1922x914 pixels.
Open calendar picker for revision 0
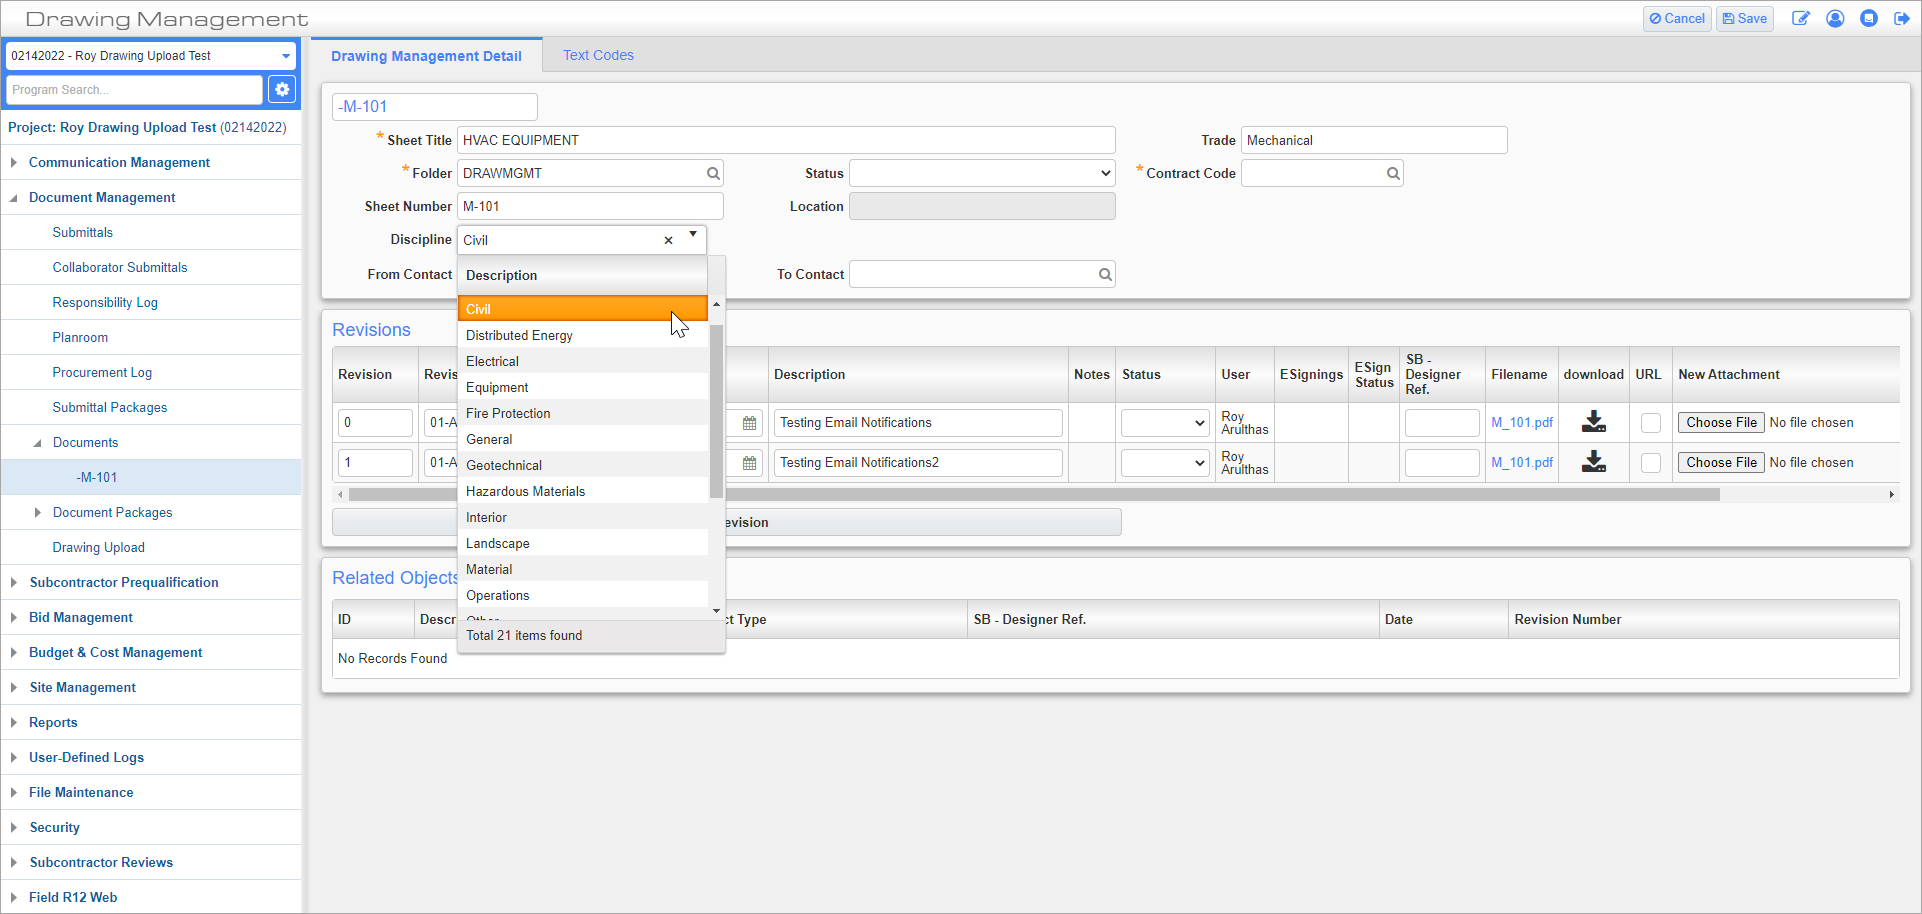(749, 423)
